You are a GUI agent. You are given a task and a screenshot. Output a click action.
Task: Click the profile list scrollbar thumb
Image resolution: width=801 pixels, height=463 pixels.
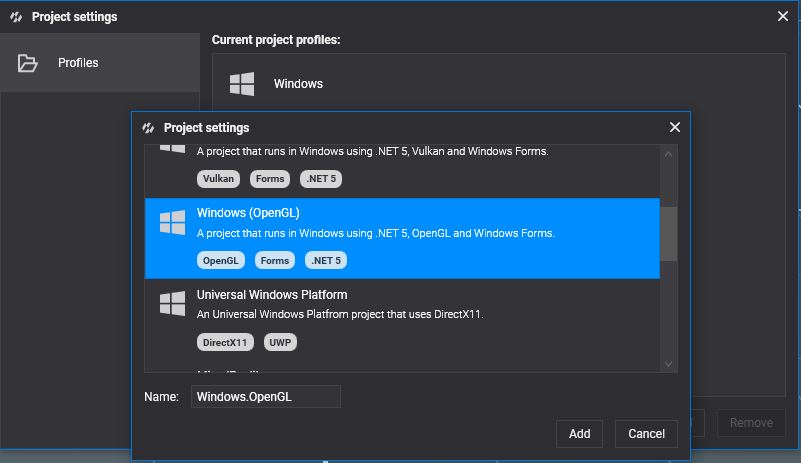tap(668, 234)
